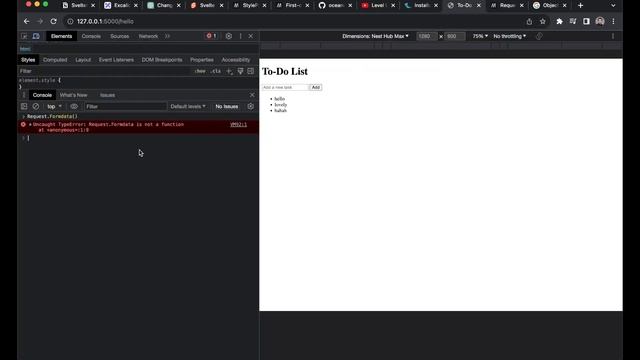Click the share page icon
Screen dimensions: 640x360
click(529, 21)
